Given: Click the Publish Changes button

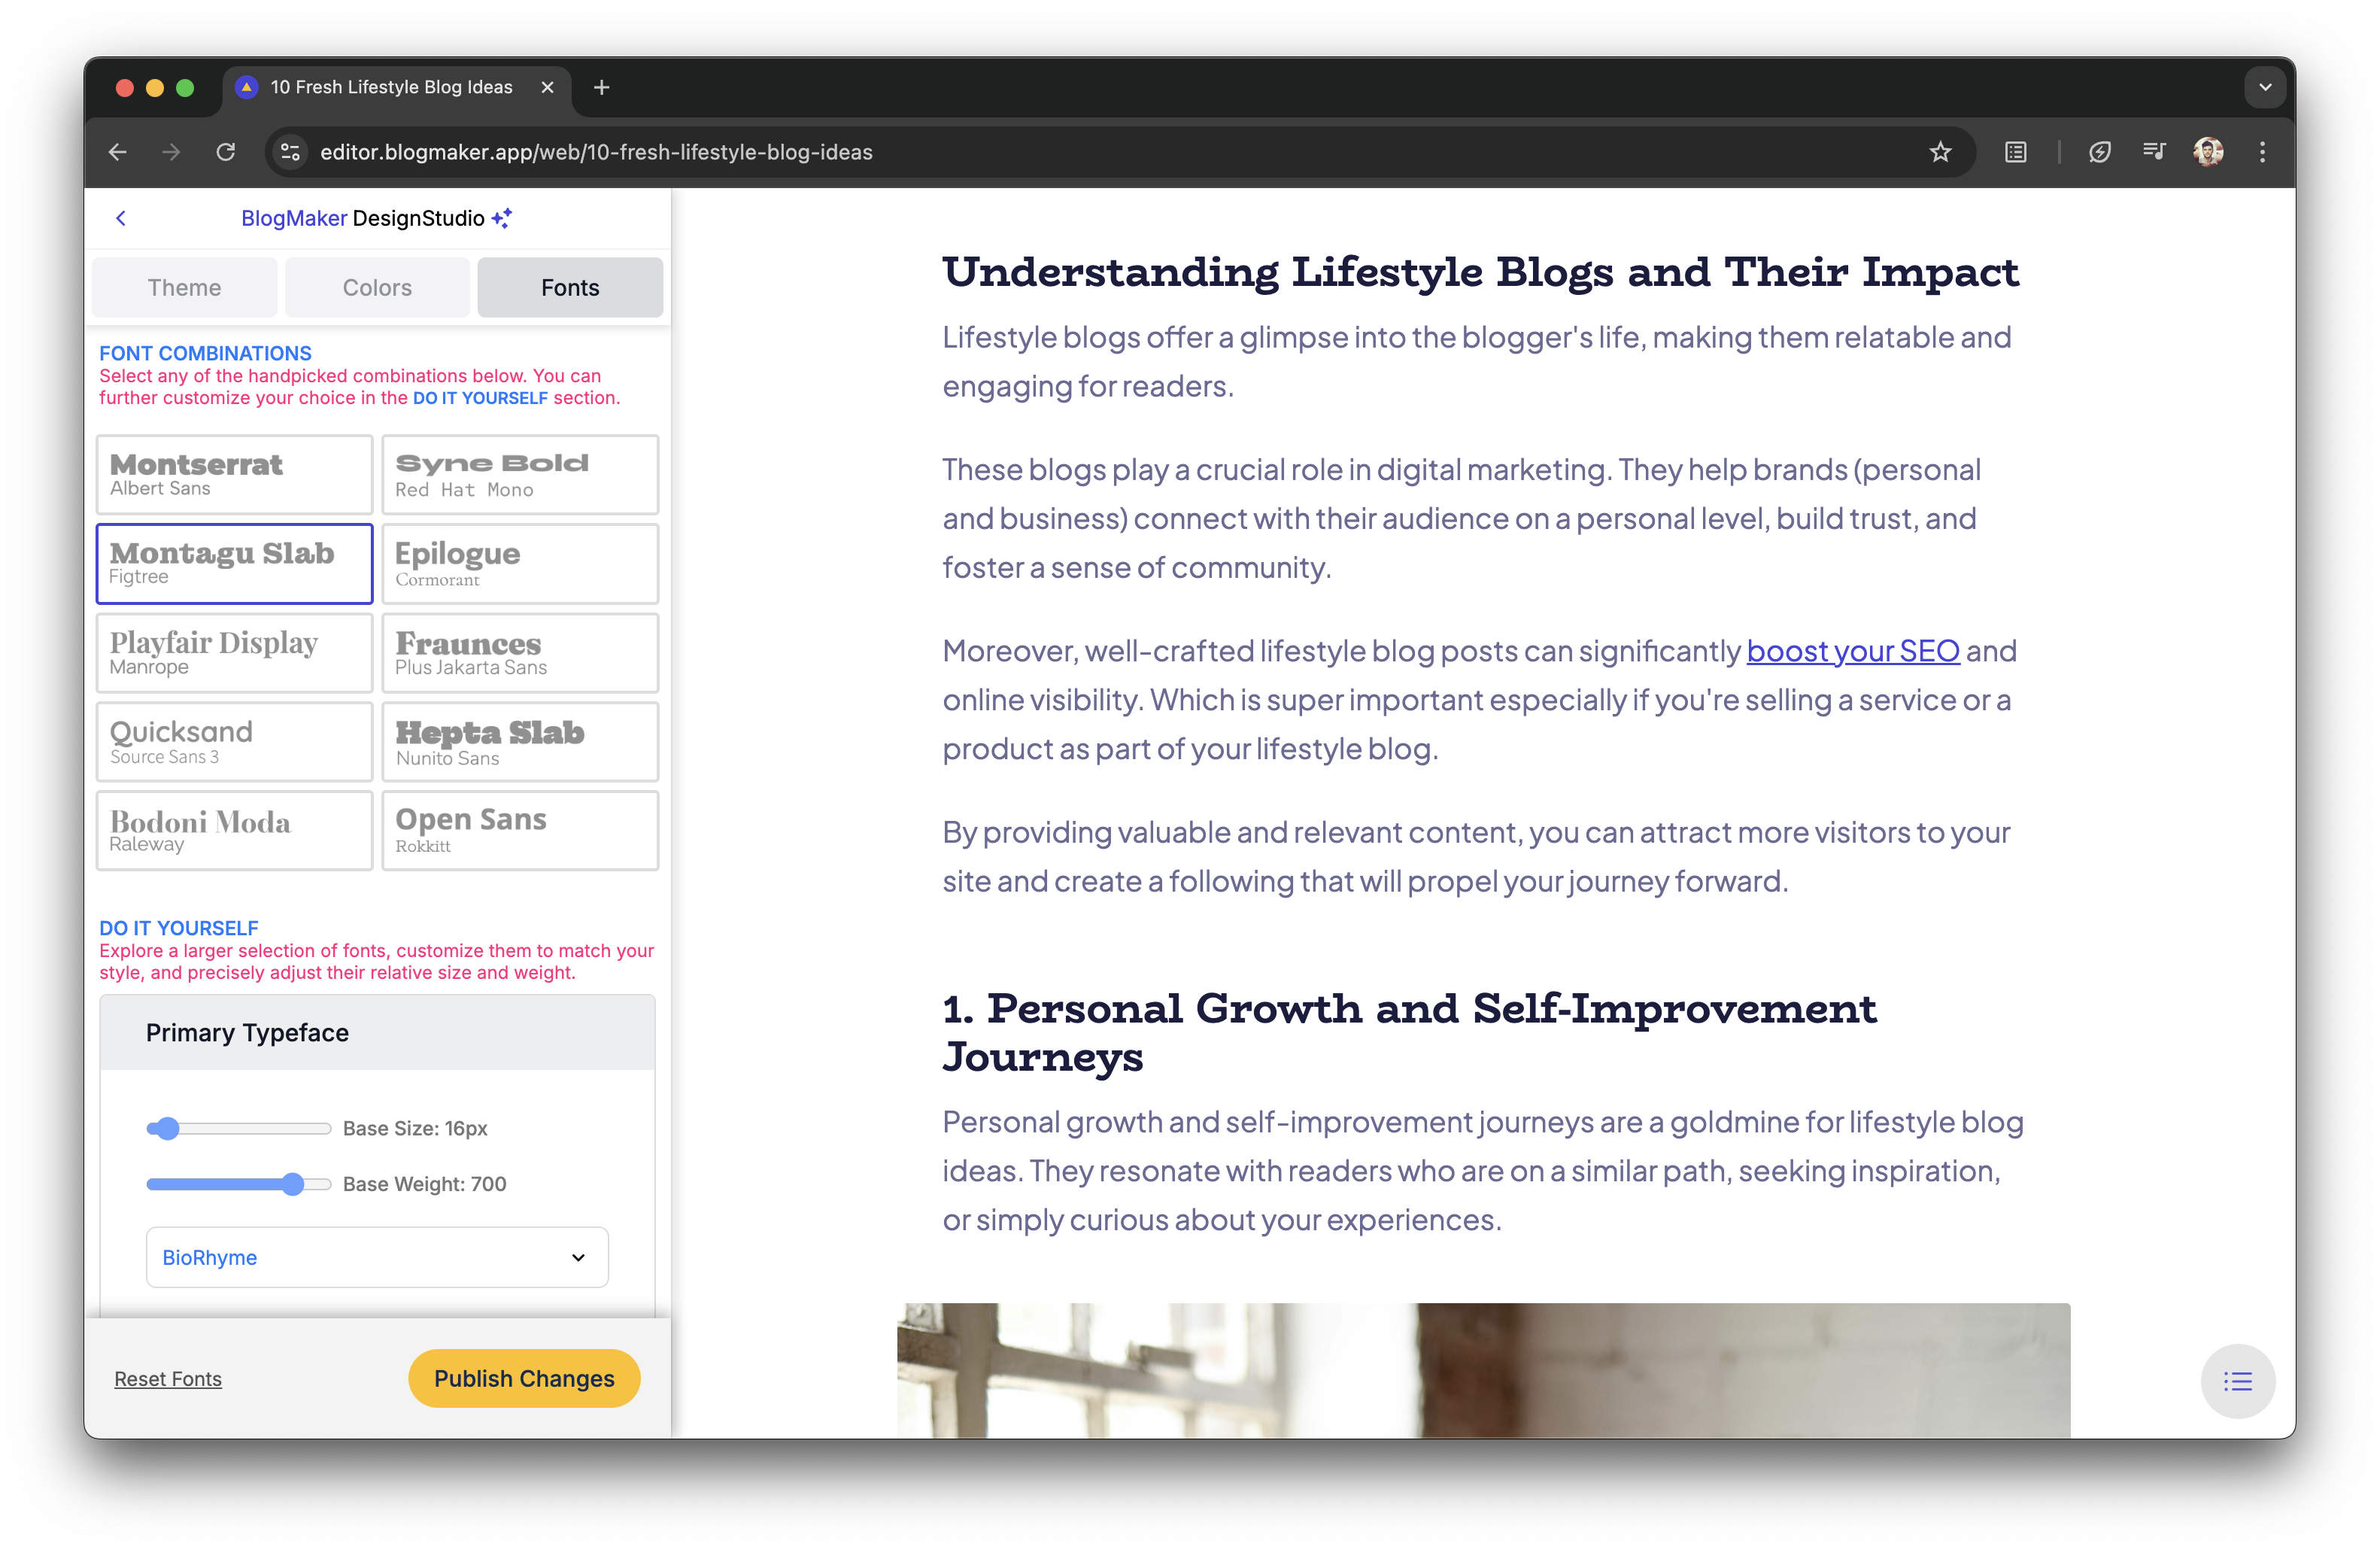Looking at the screenshot, I should coord(524,1378).
